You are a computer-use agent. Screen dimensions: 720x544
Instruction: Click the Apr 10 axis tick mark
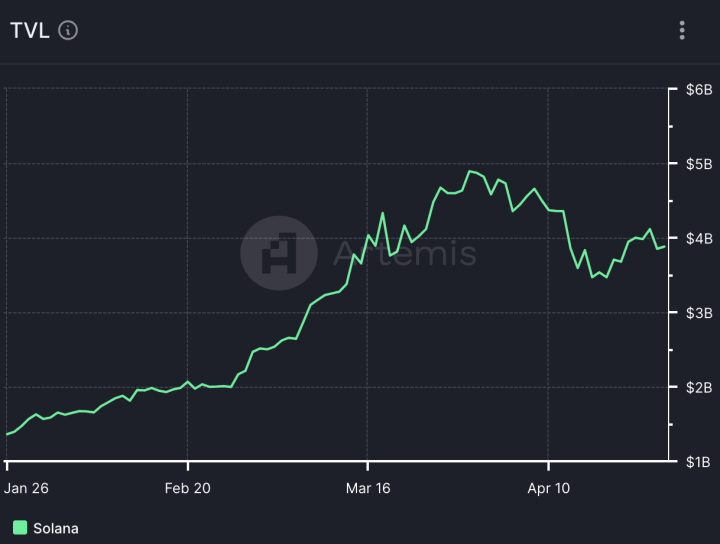tap(548, 465)
